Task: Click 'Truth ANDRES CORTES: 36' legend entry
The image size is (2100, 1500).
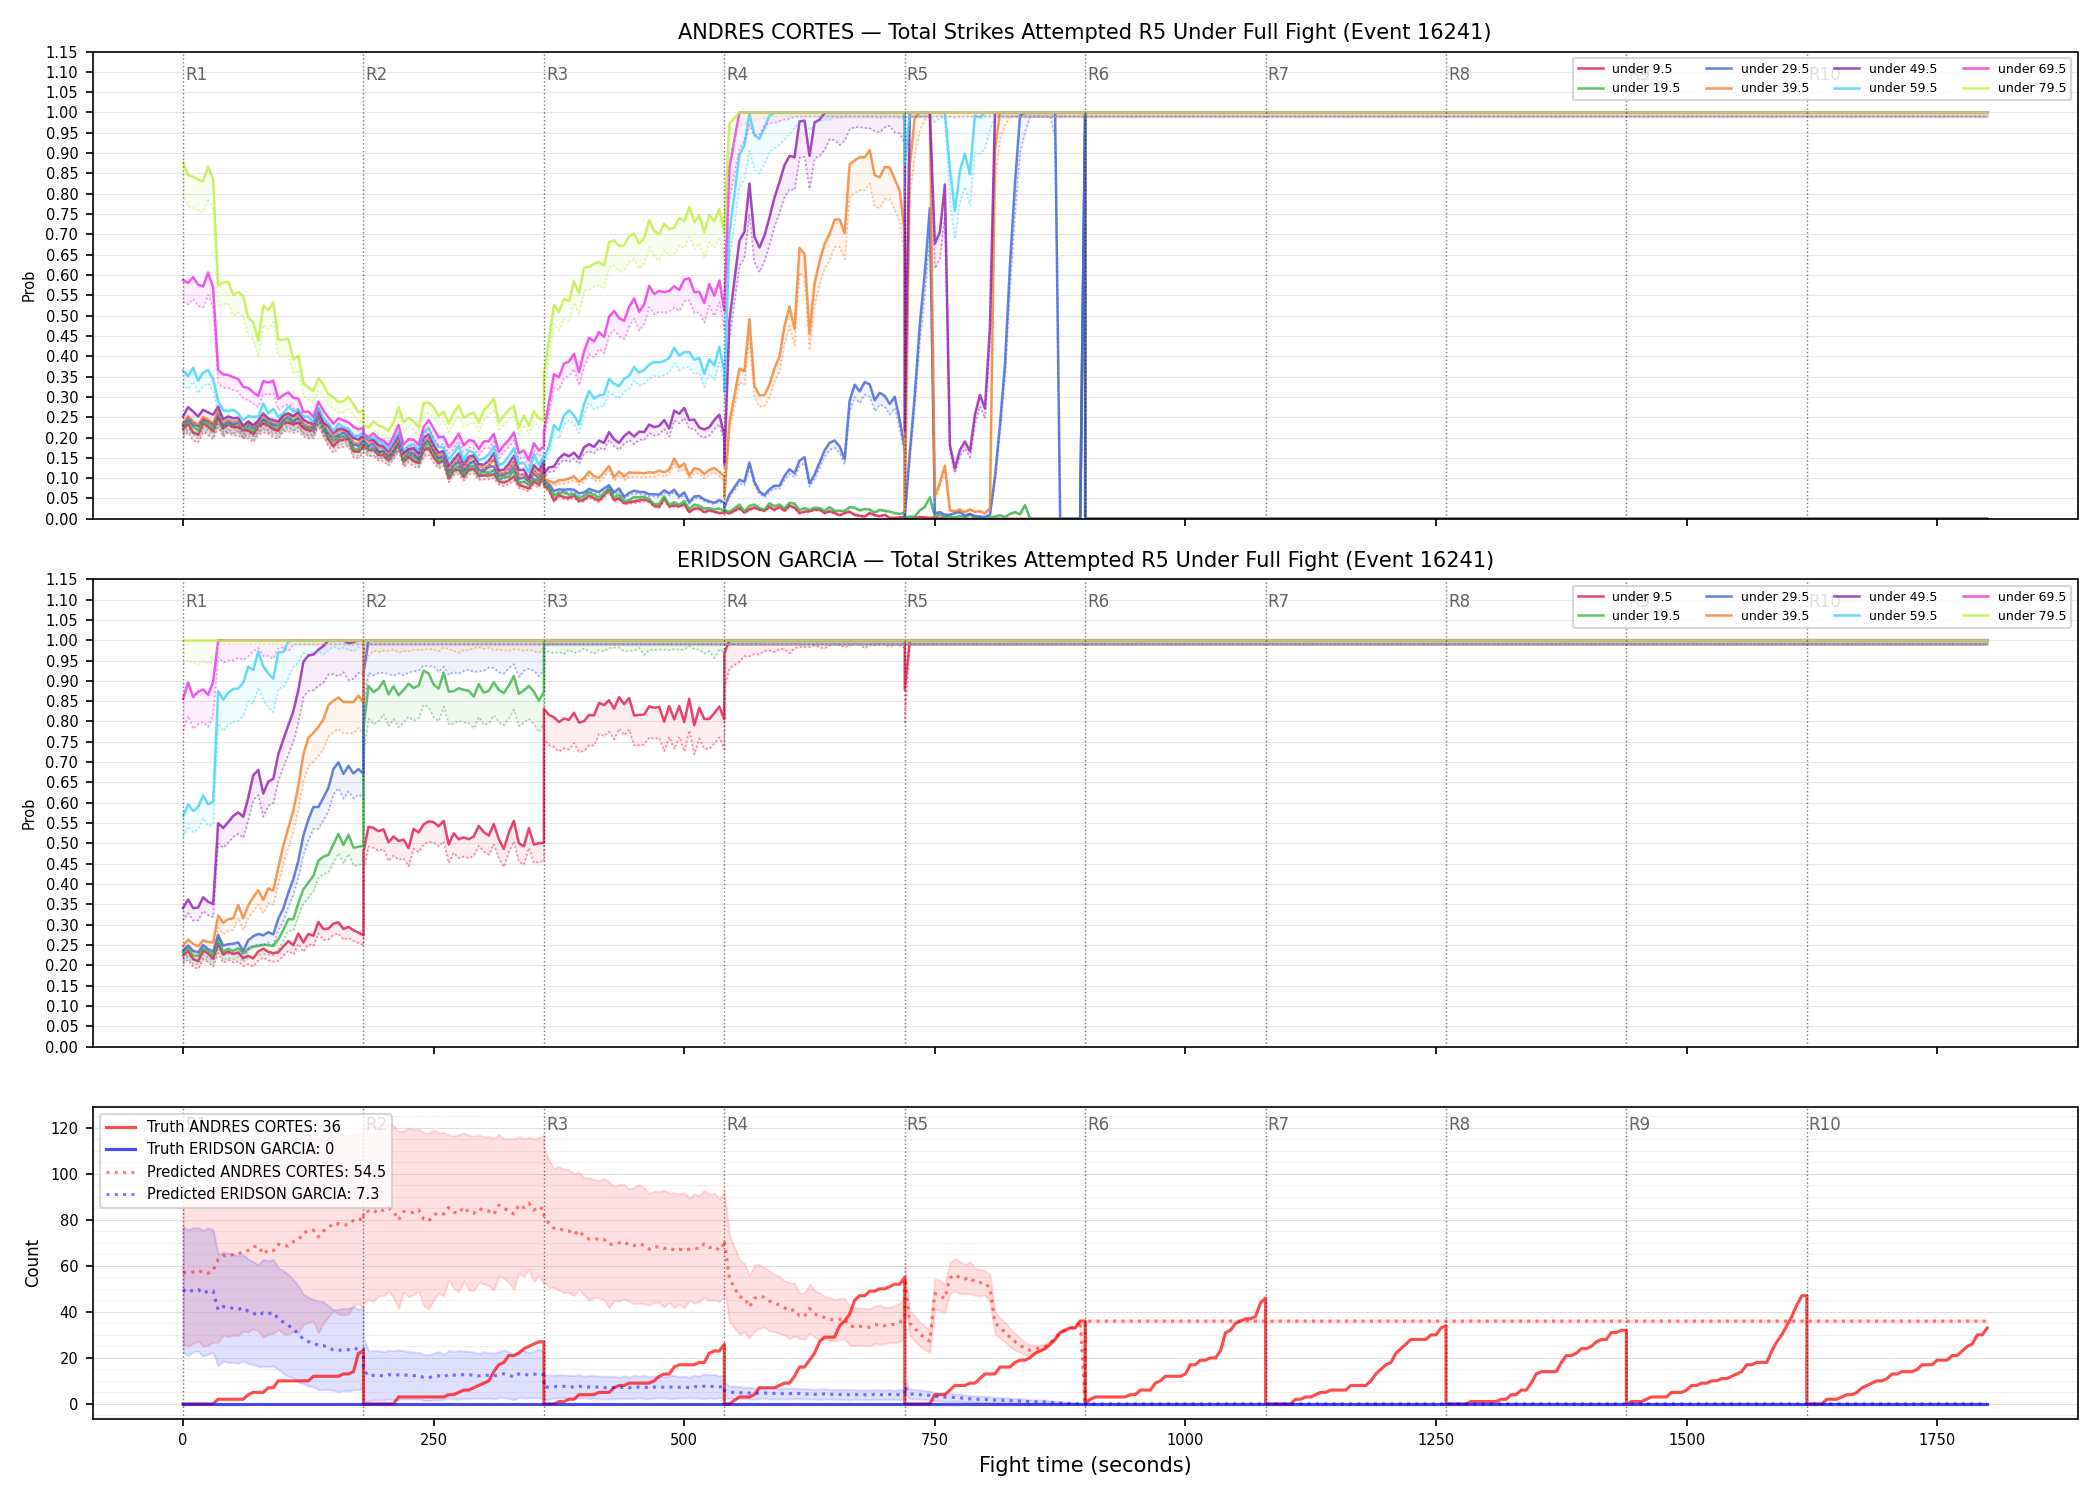Action: [x=222, y=1127]
